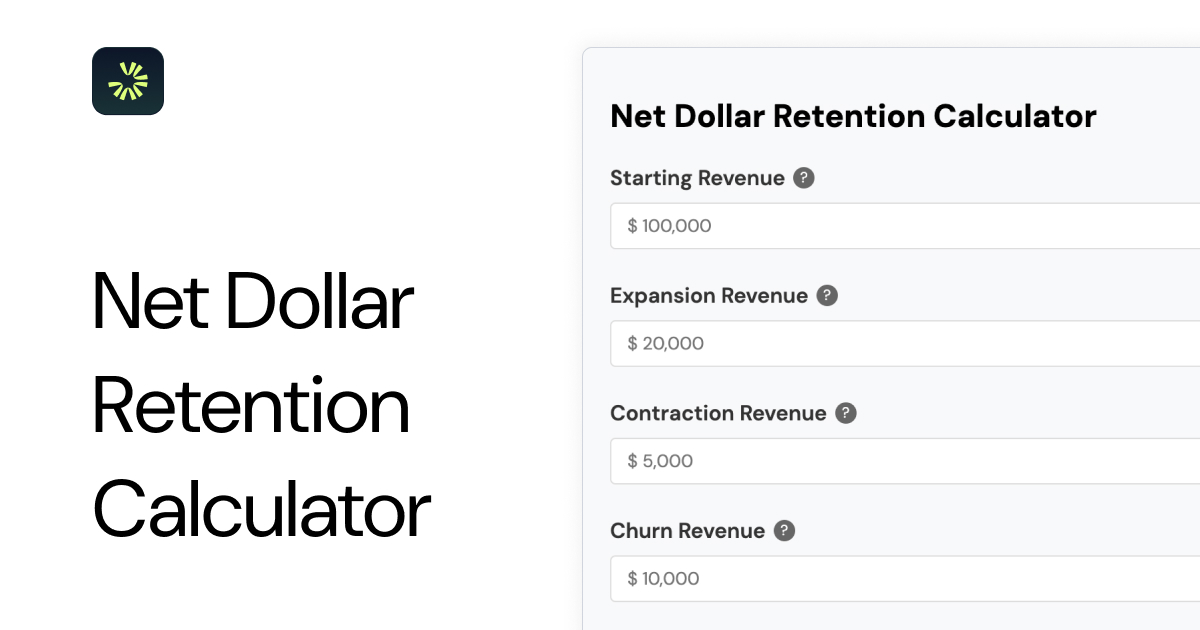Open the Expansion Revenue help tooltip

827,295
